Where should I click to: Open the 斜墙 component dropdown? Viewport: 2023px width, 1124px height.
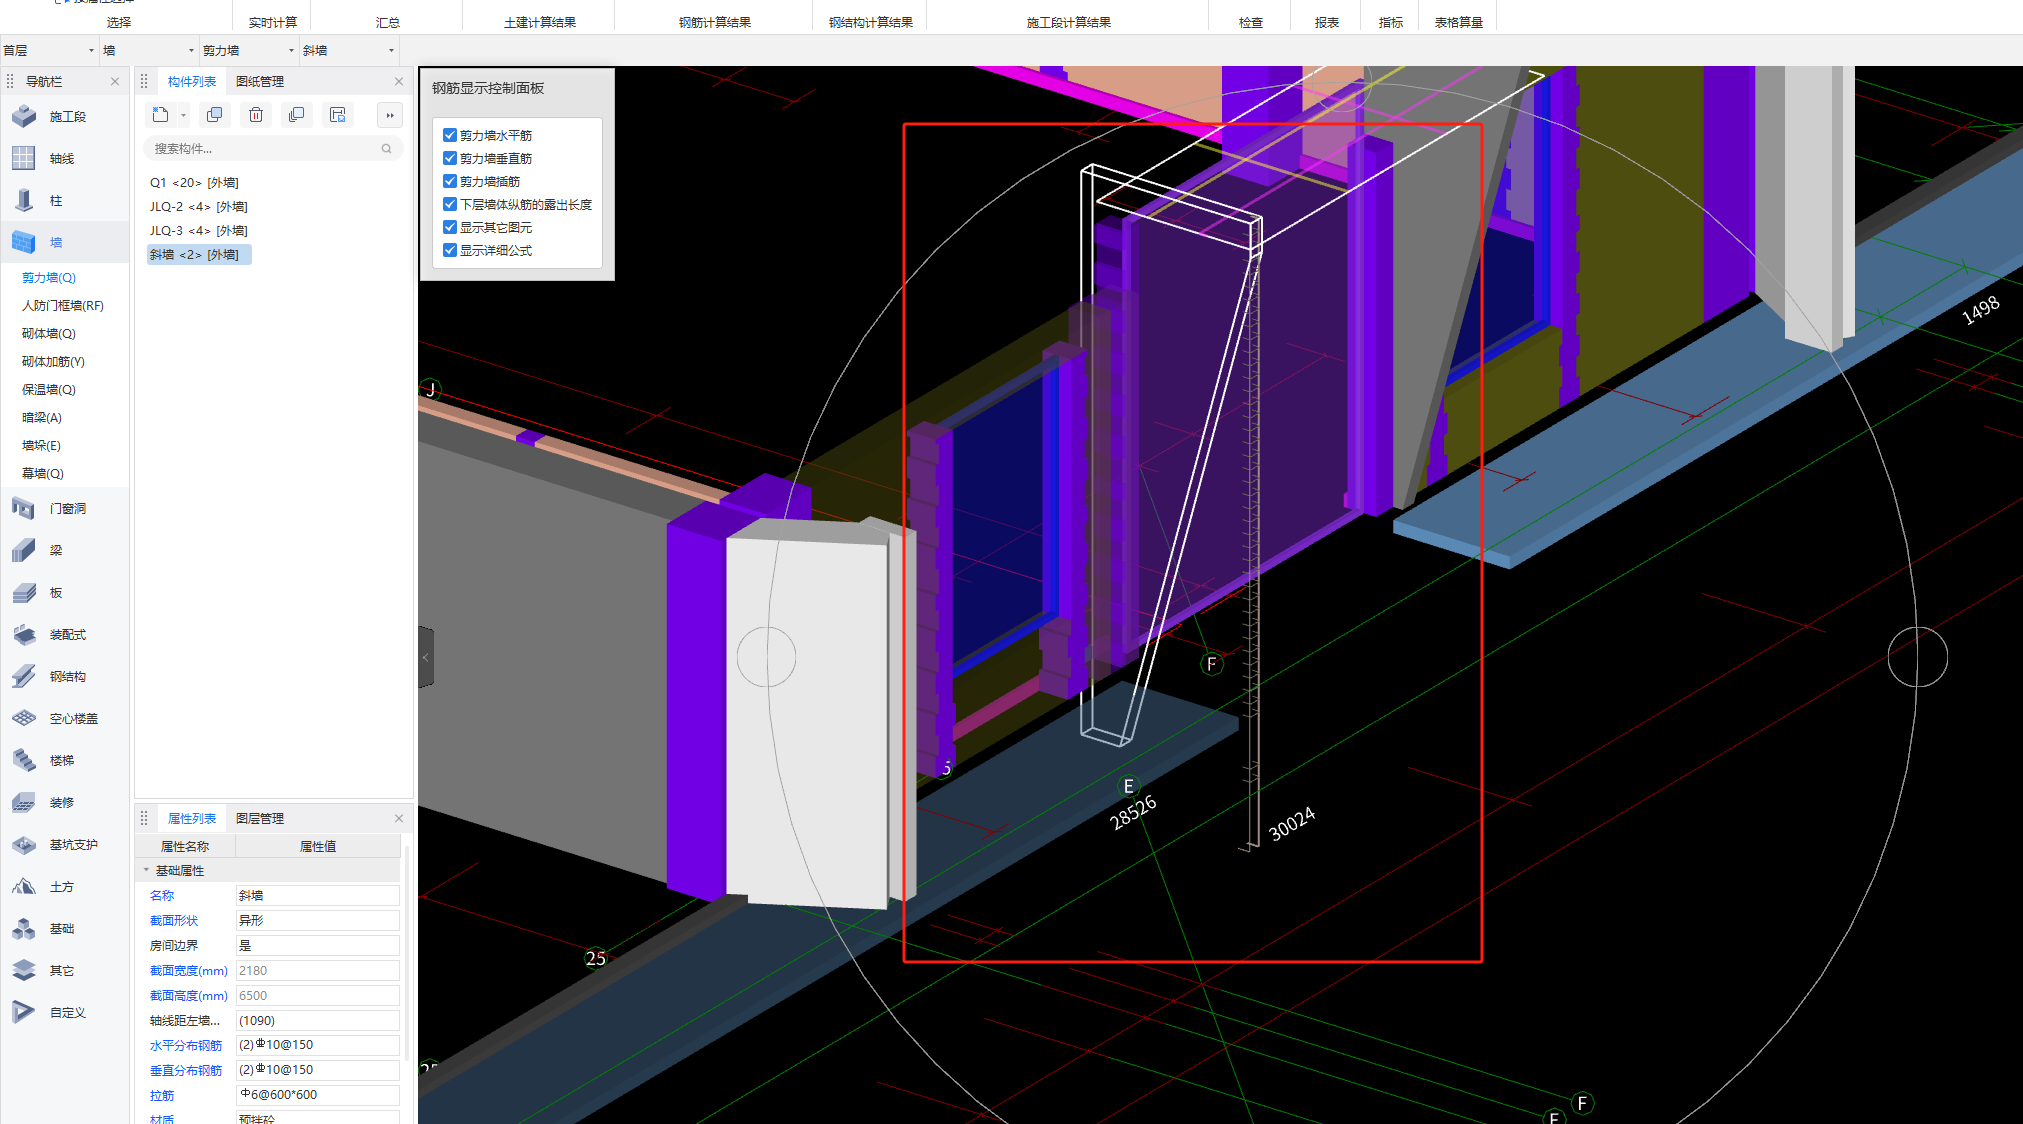tap(349, 50)
